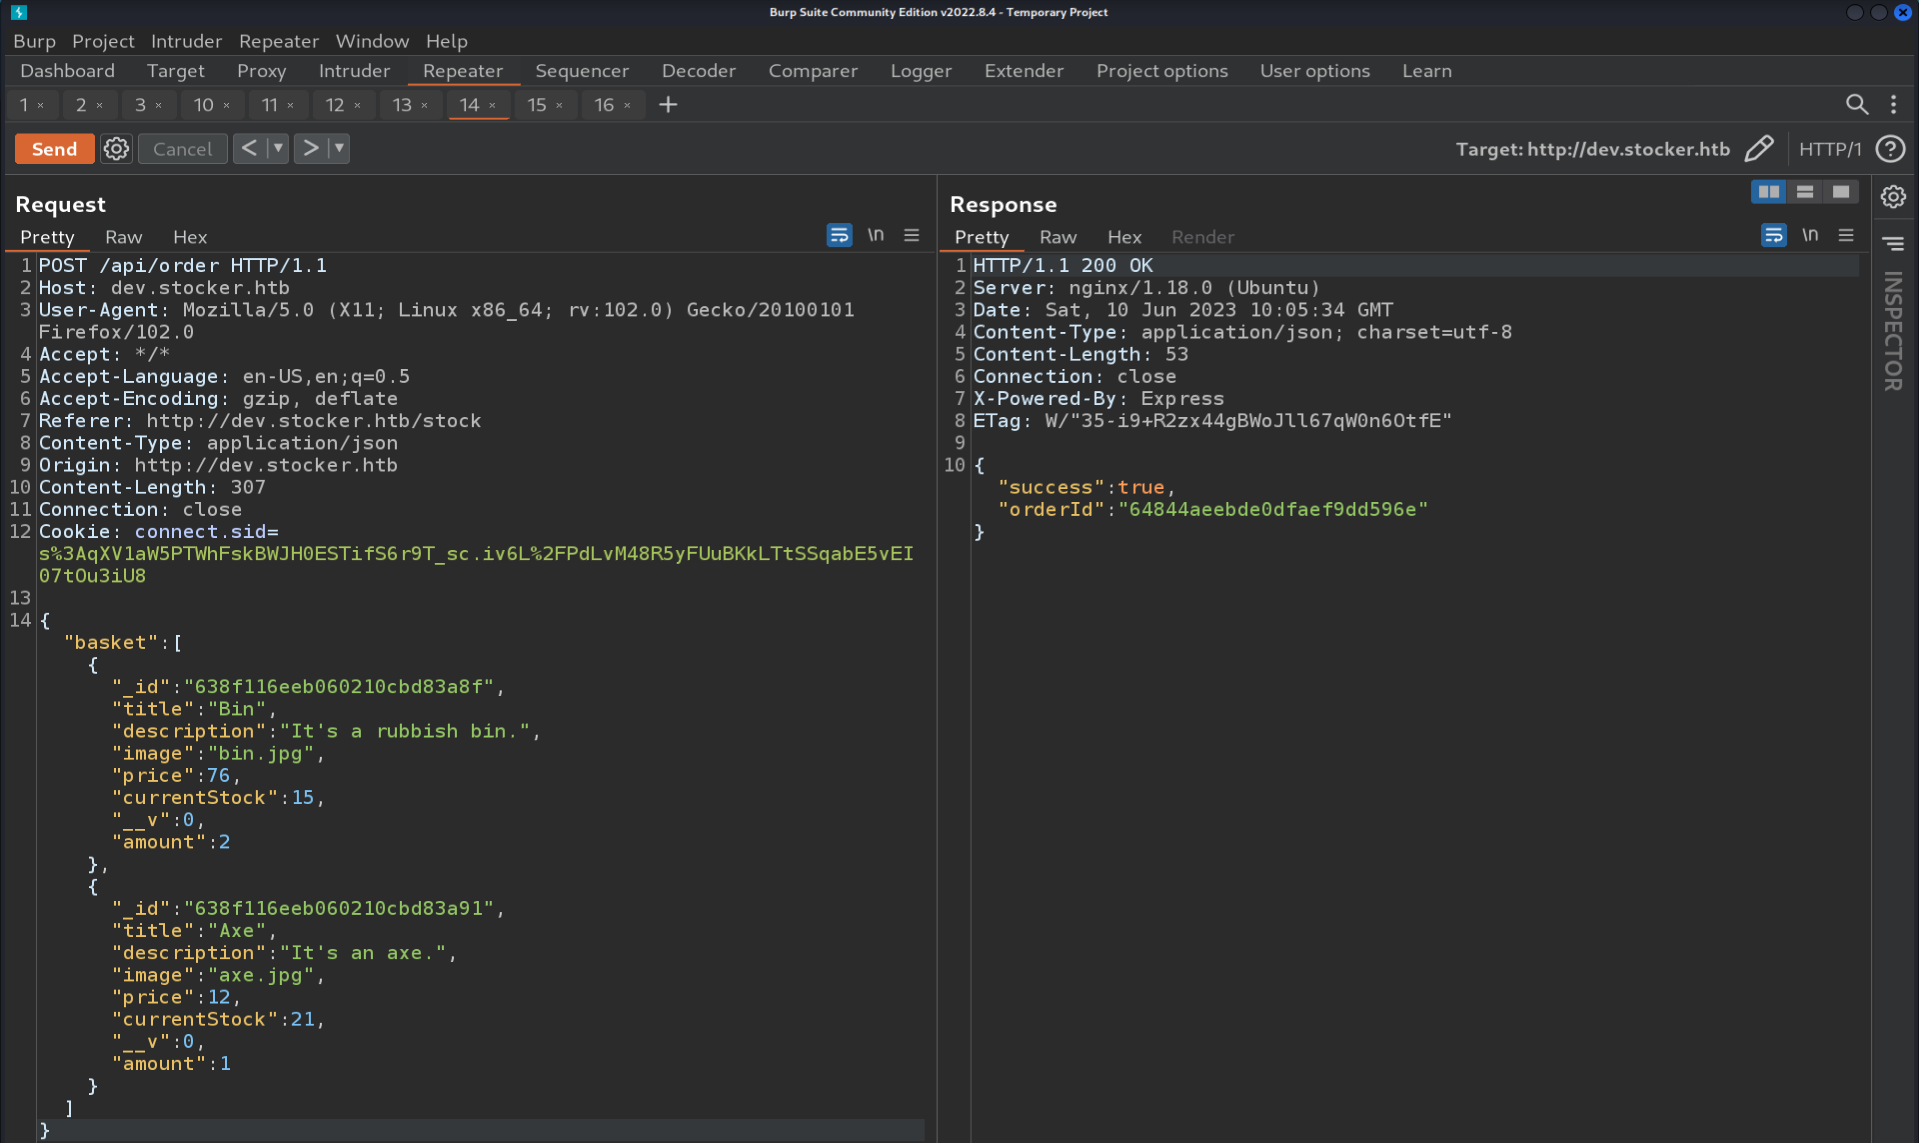Open the Learn tab
The height and width of the screenshot is (1143, 1919).
pyautogui.click(x=1426, y=71)
